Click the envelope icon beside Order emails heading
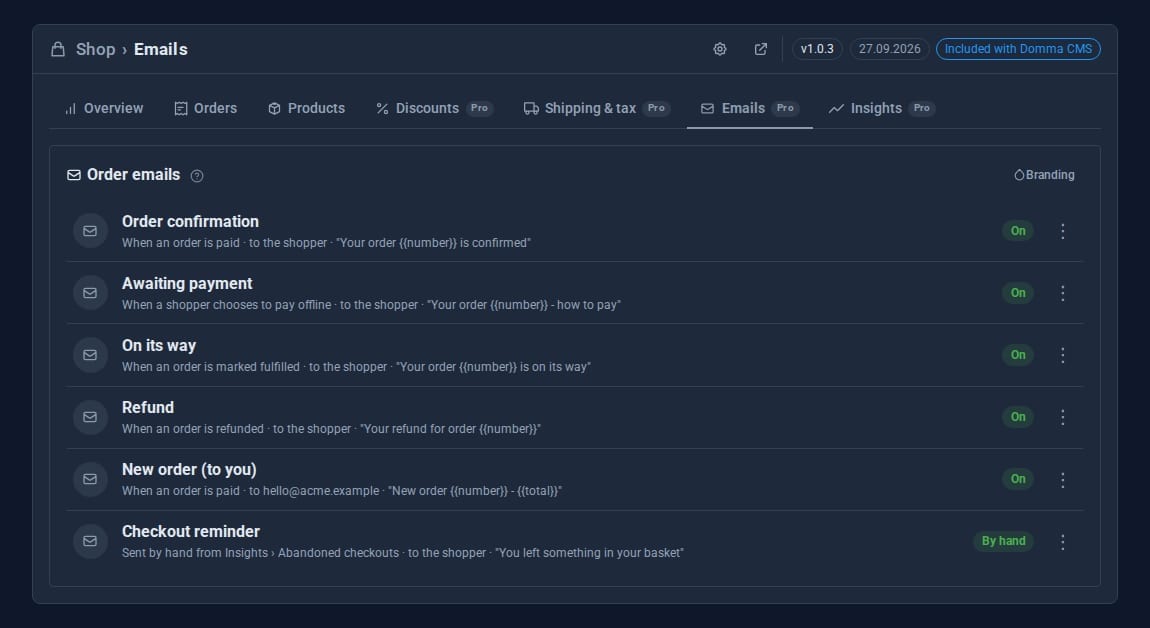The image size is (1150, 628). point(74,175)
